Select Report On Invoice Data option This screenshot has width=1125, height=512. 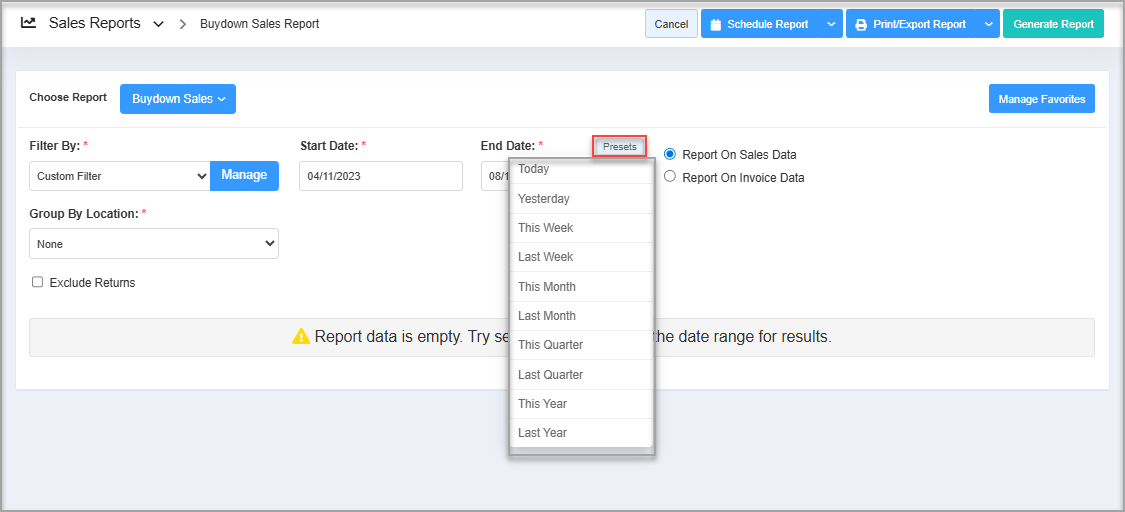pos(670,177)
